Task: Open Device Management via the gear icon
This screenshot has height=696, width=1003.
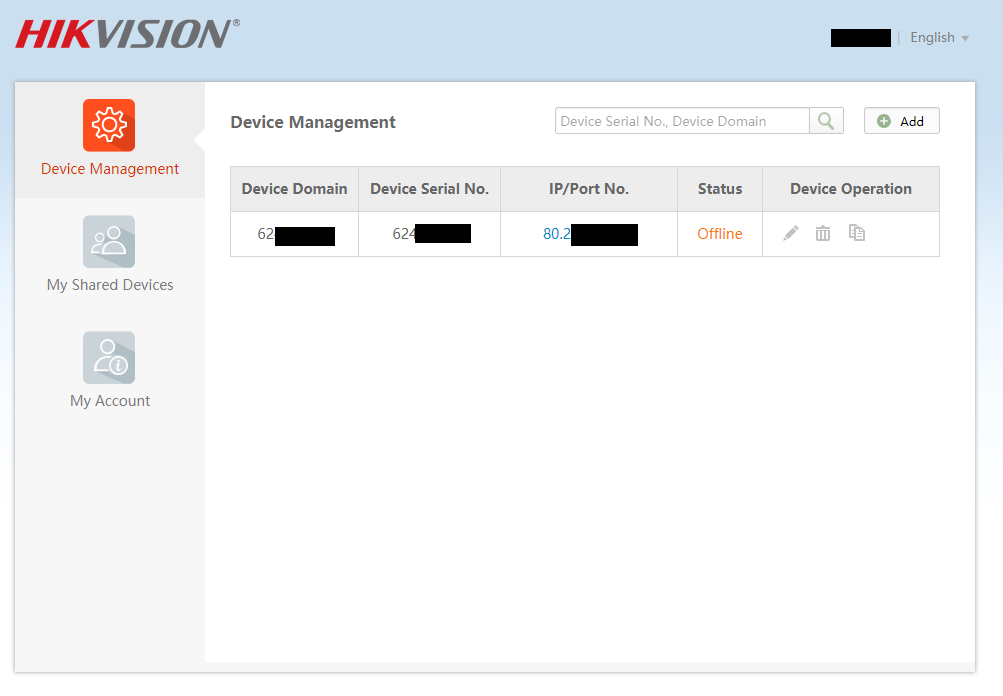Action: point(109,125)
